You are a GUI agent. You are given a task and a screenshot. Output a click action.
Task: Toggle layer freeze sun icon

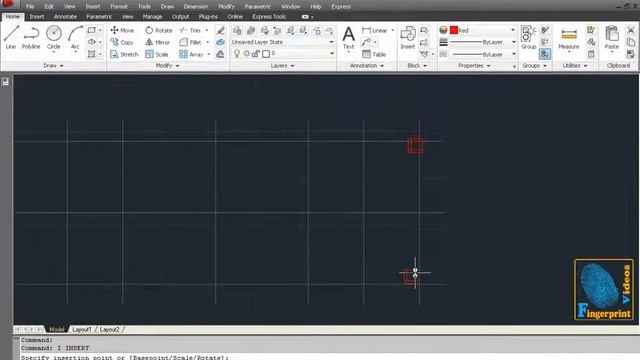click(x=247, y=53)
